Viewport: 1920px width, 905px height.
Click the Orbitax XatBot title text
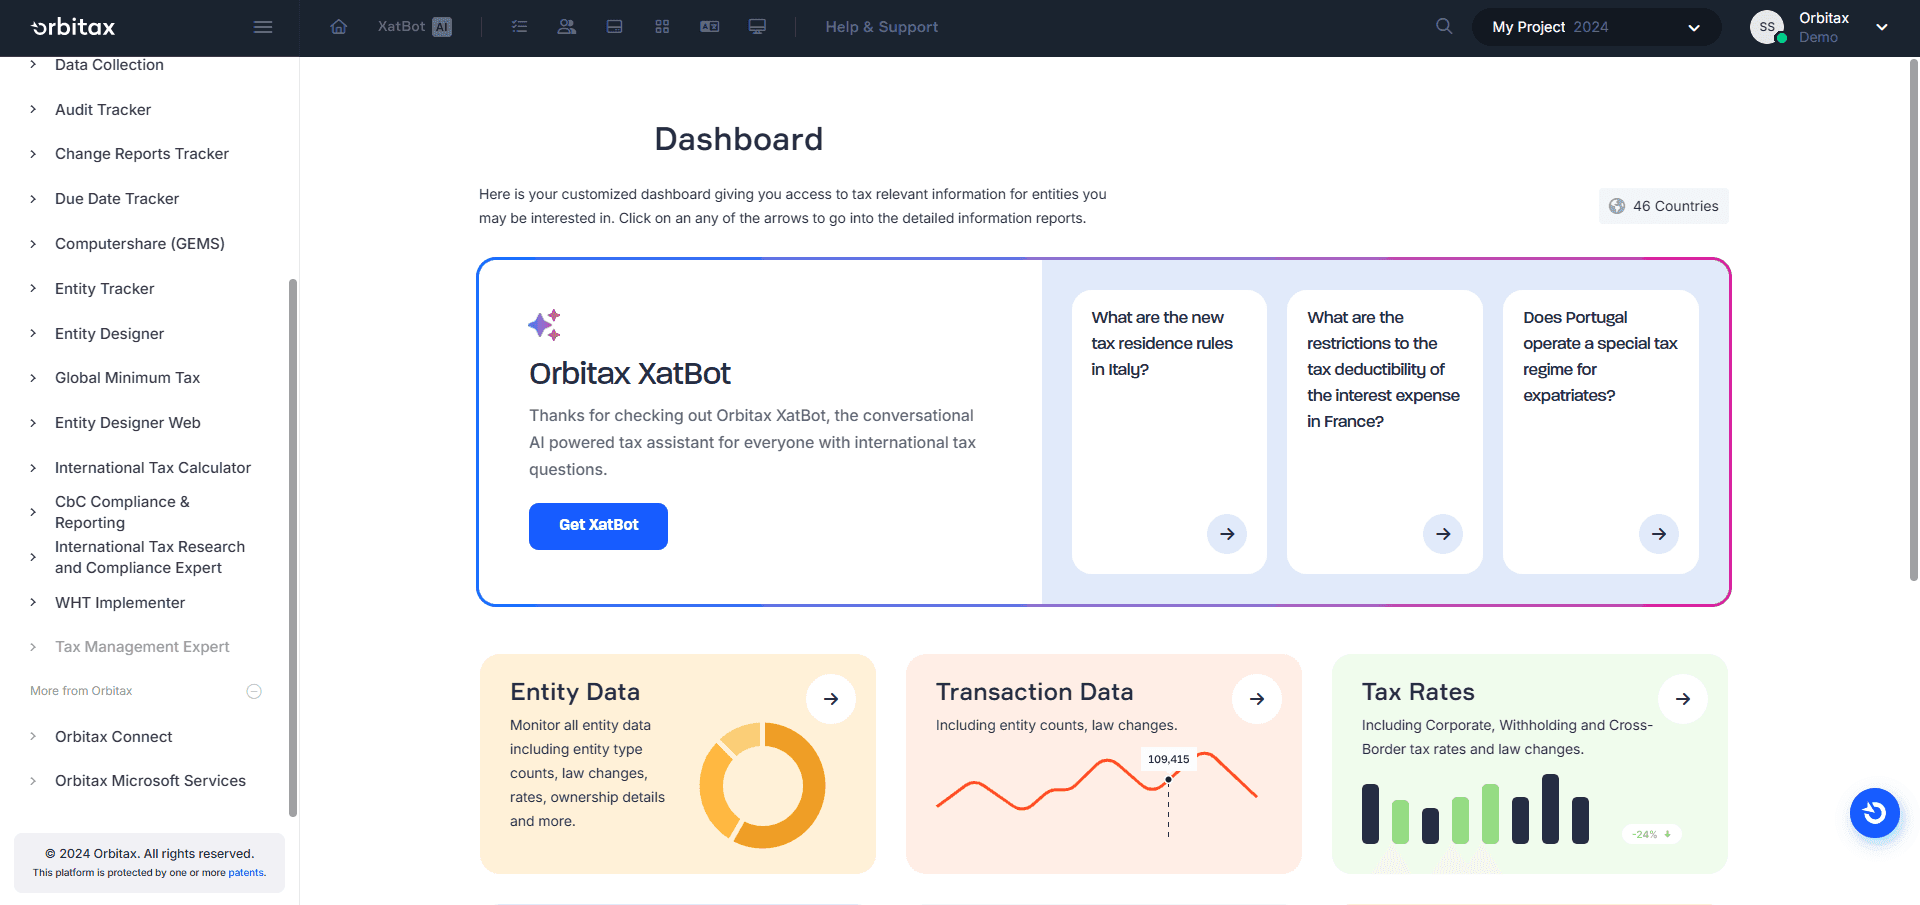[630, 373]
